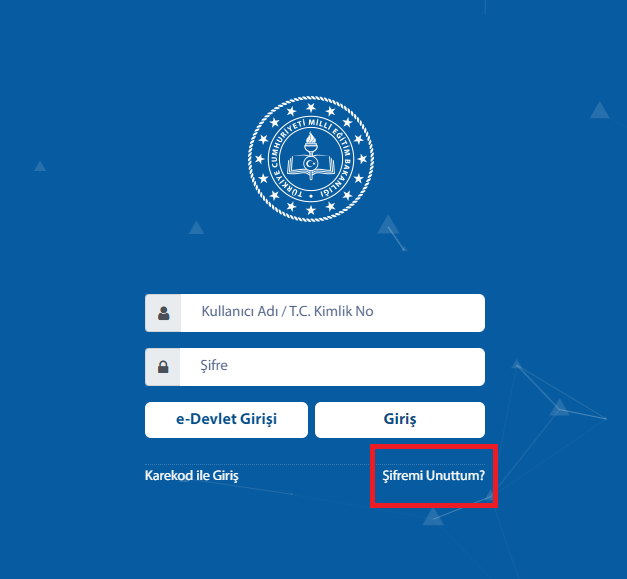Choose QR code login option
627x579 pixels.
(x=192, y=475)
